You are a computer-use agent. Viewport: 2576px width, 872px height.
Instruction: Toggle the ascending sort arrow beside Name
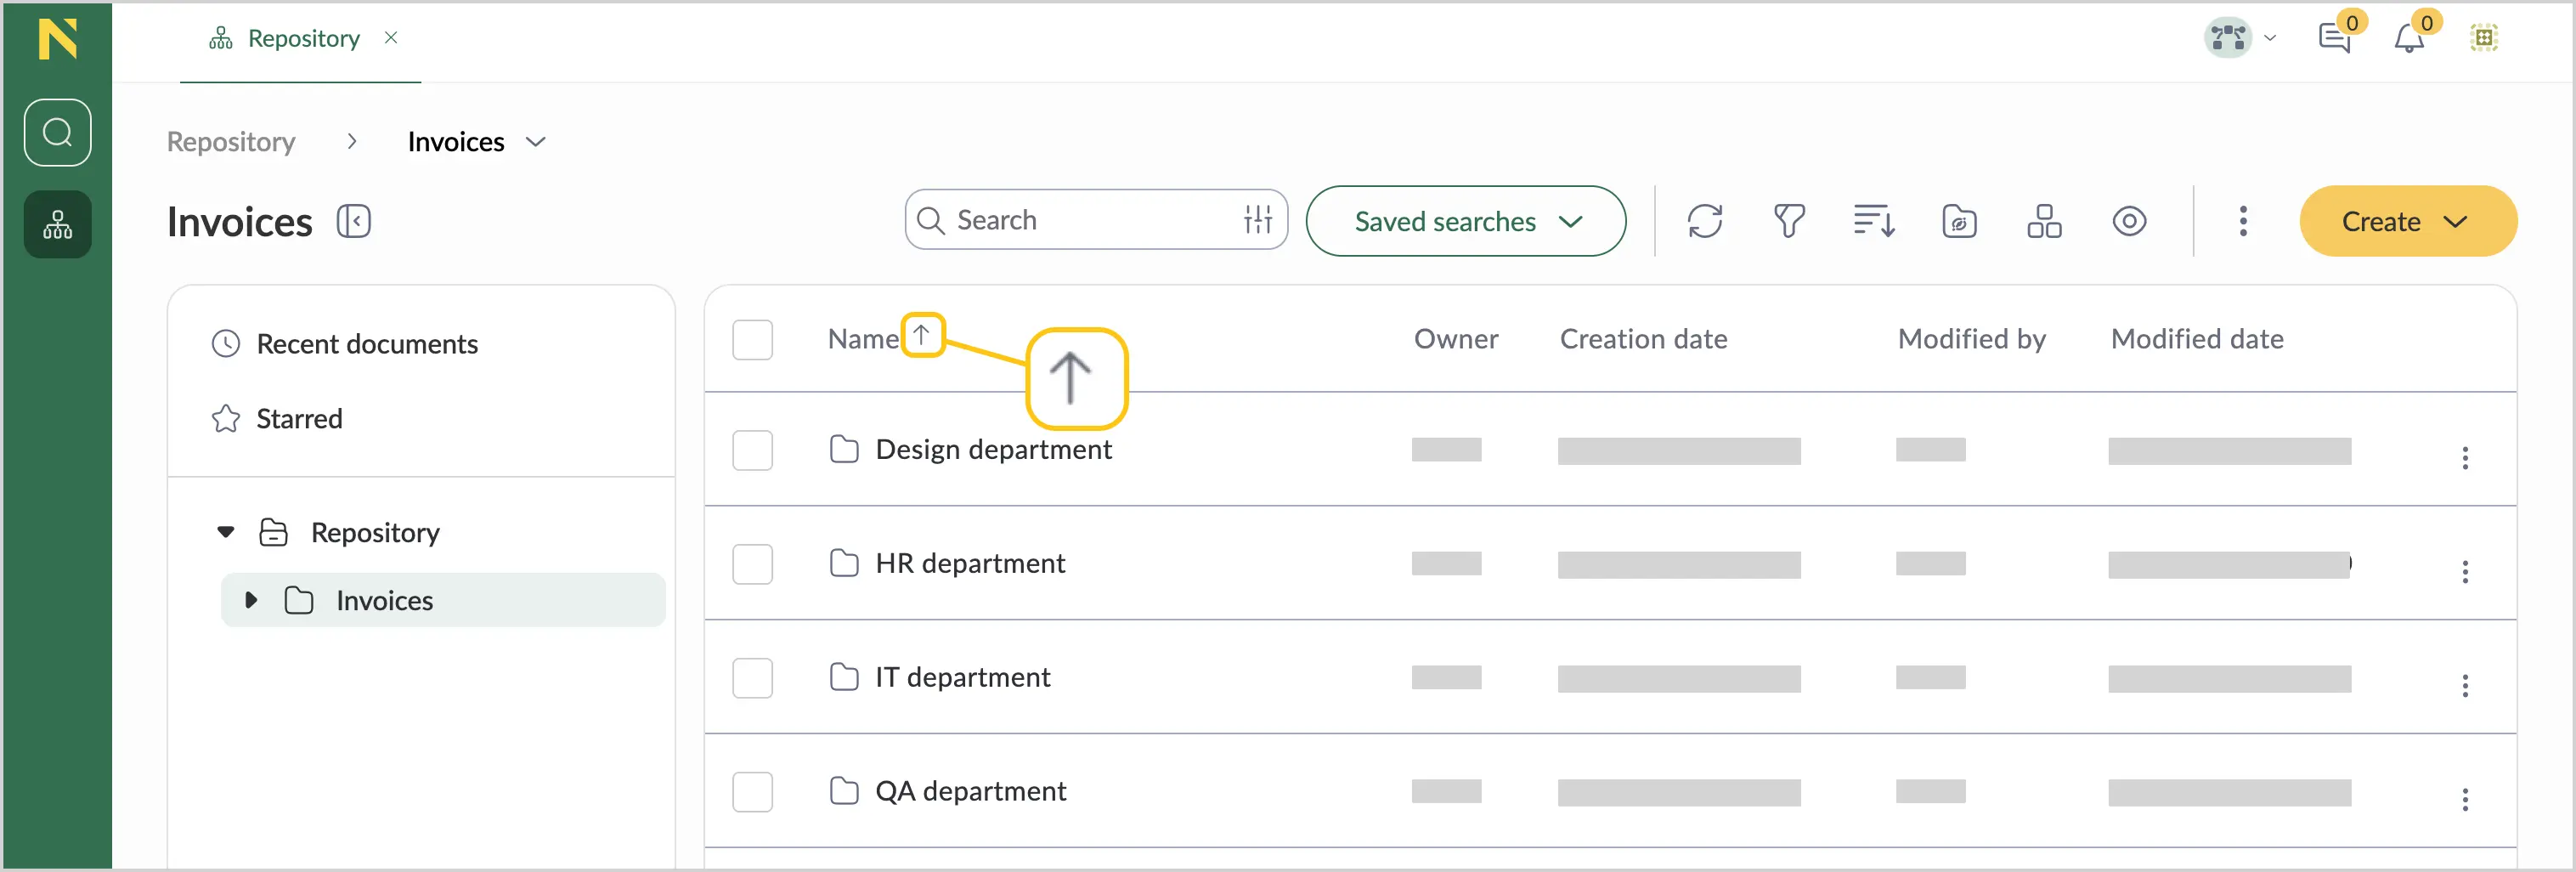(x=922, y=335)
